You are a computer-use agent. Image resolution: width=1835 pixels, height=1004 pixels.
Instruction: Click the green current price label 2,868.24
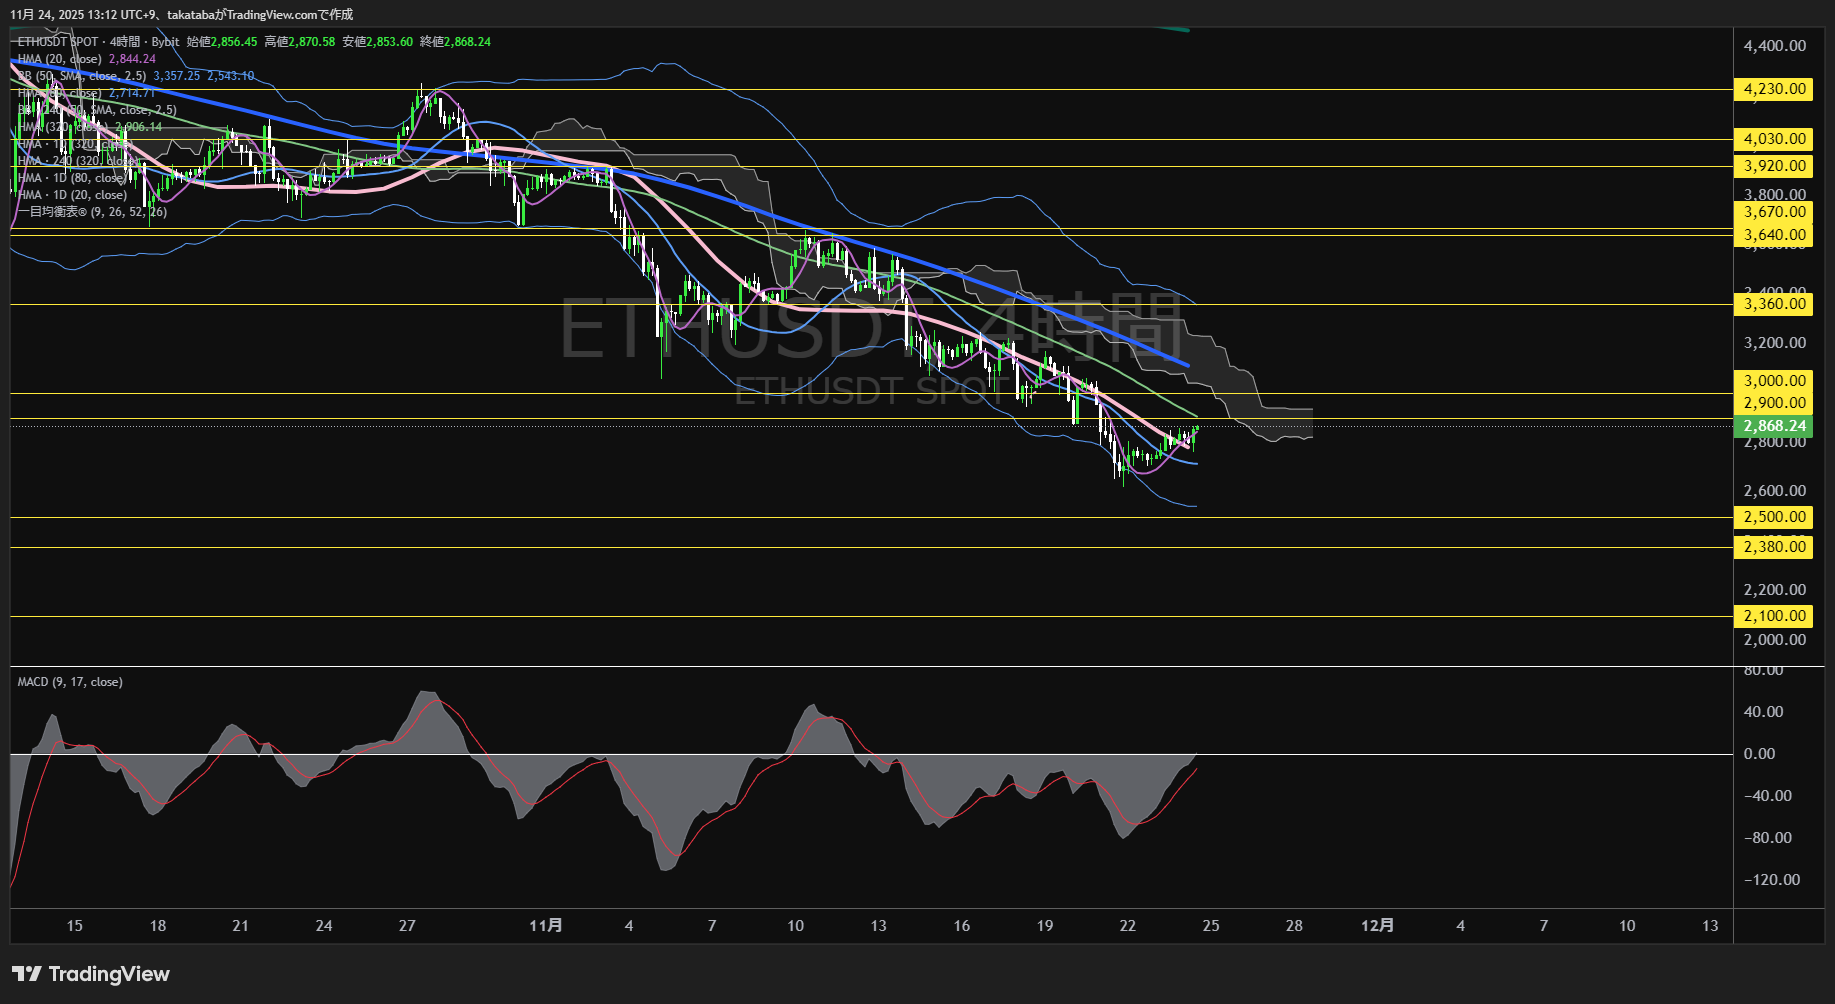tap(1774, 426)
